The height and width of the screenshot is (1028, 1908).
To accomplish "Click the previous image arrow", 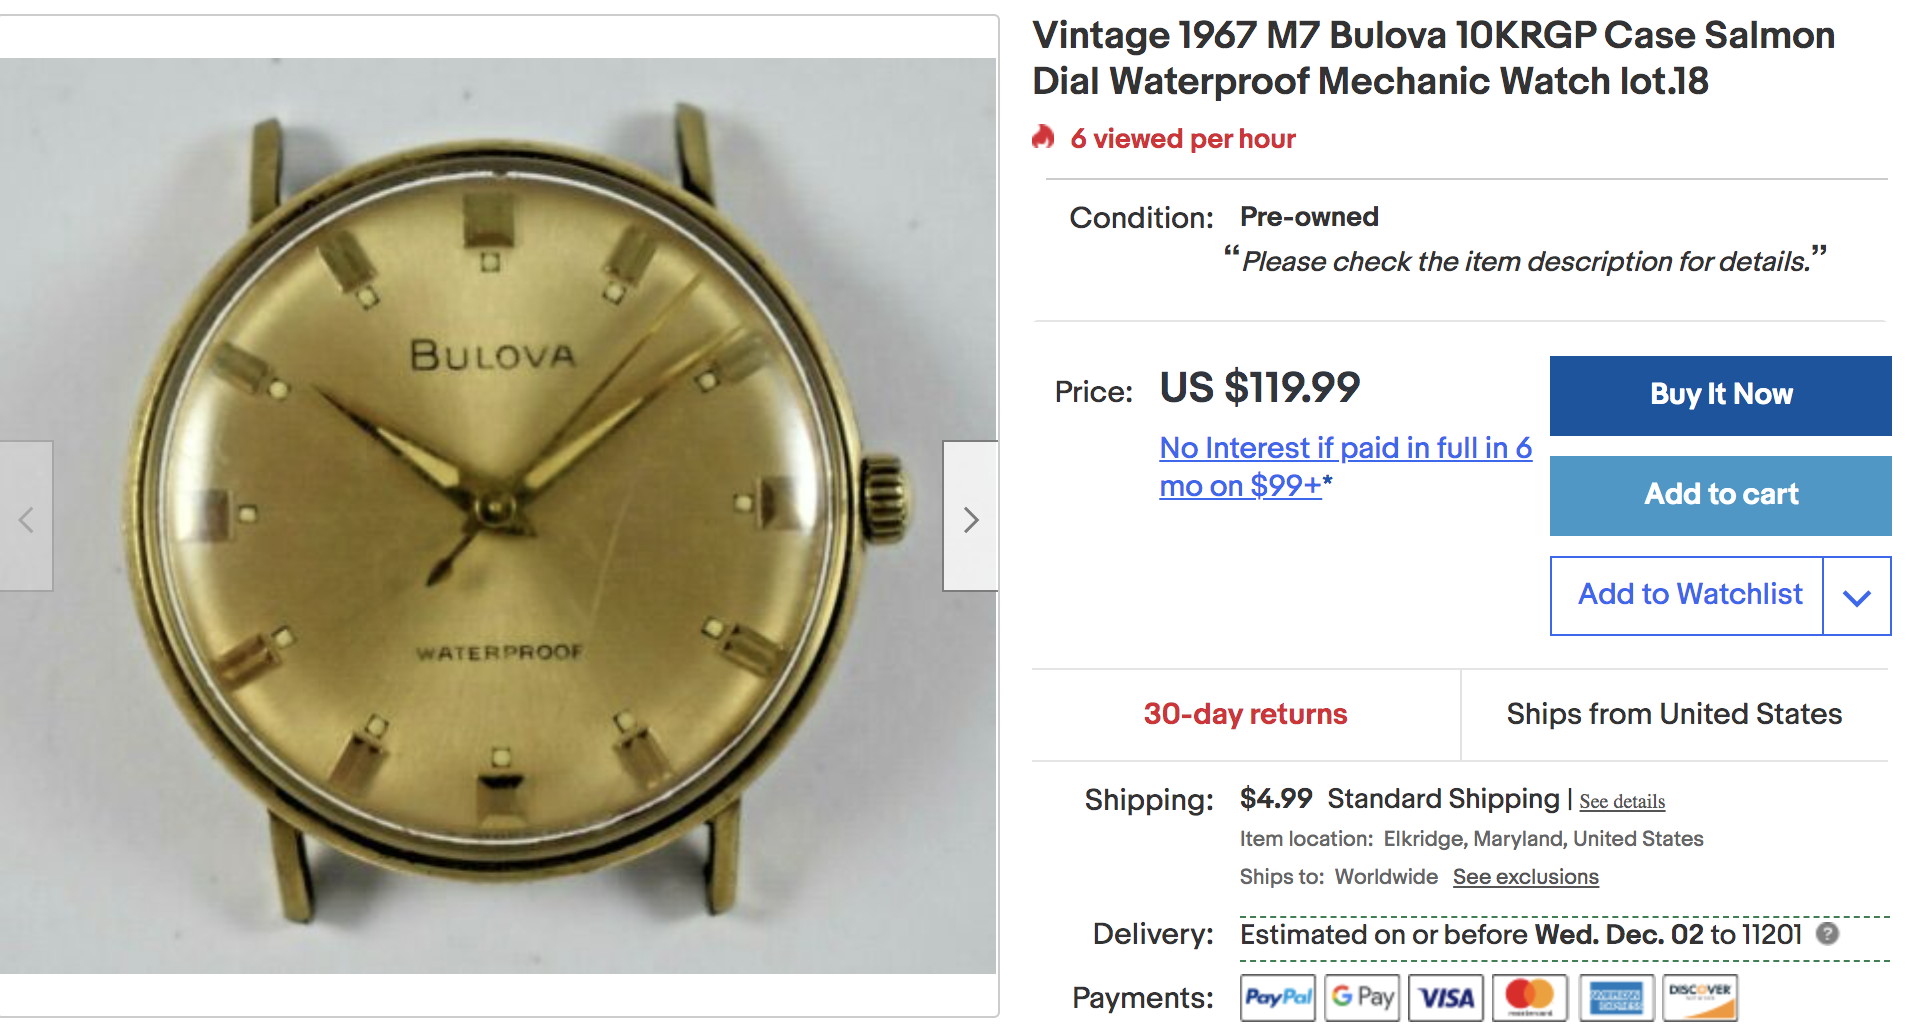I will (x=26, y=516).
